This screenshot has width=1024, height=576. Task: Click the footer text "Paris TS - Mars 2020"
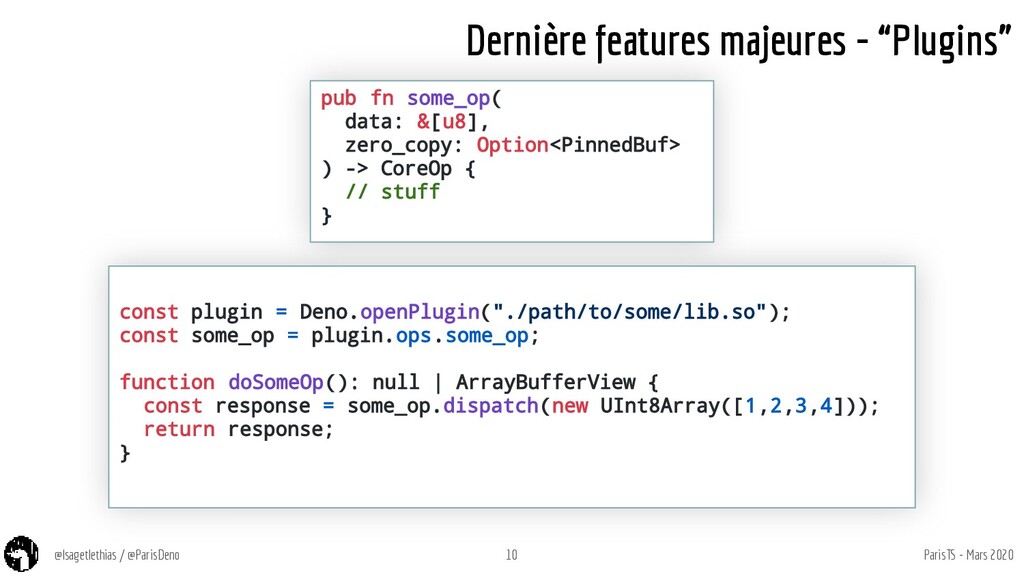pos(968,554)
